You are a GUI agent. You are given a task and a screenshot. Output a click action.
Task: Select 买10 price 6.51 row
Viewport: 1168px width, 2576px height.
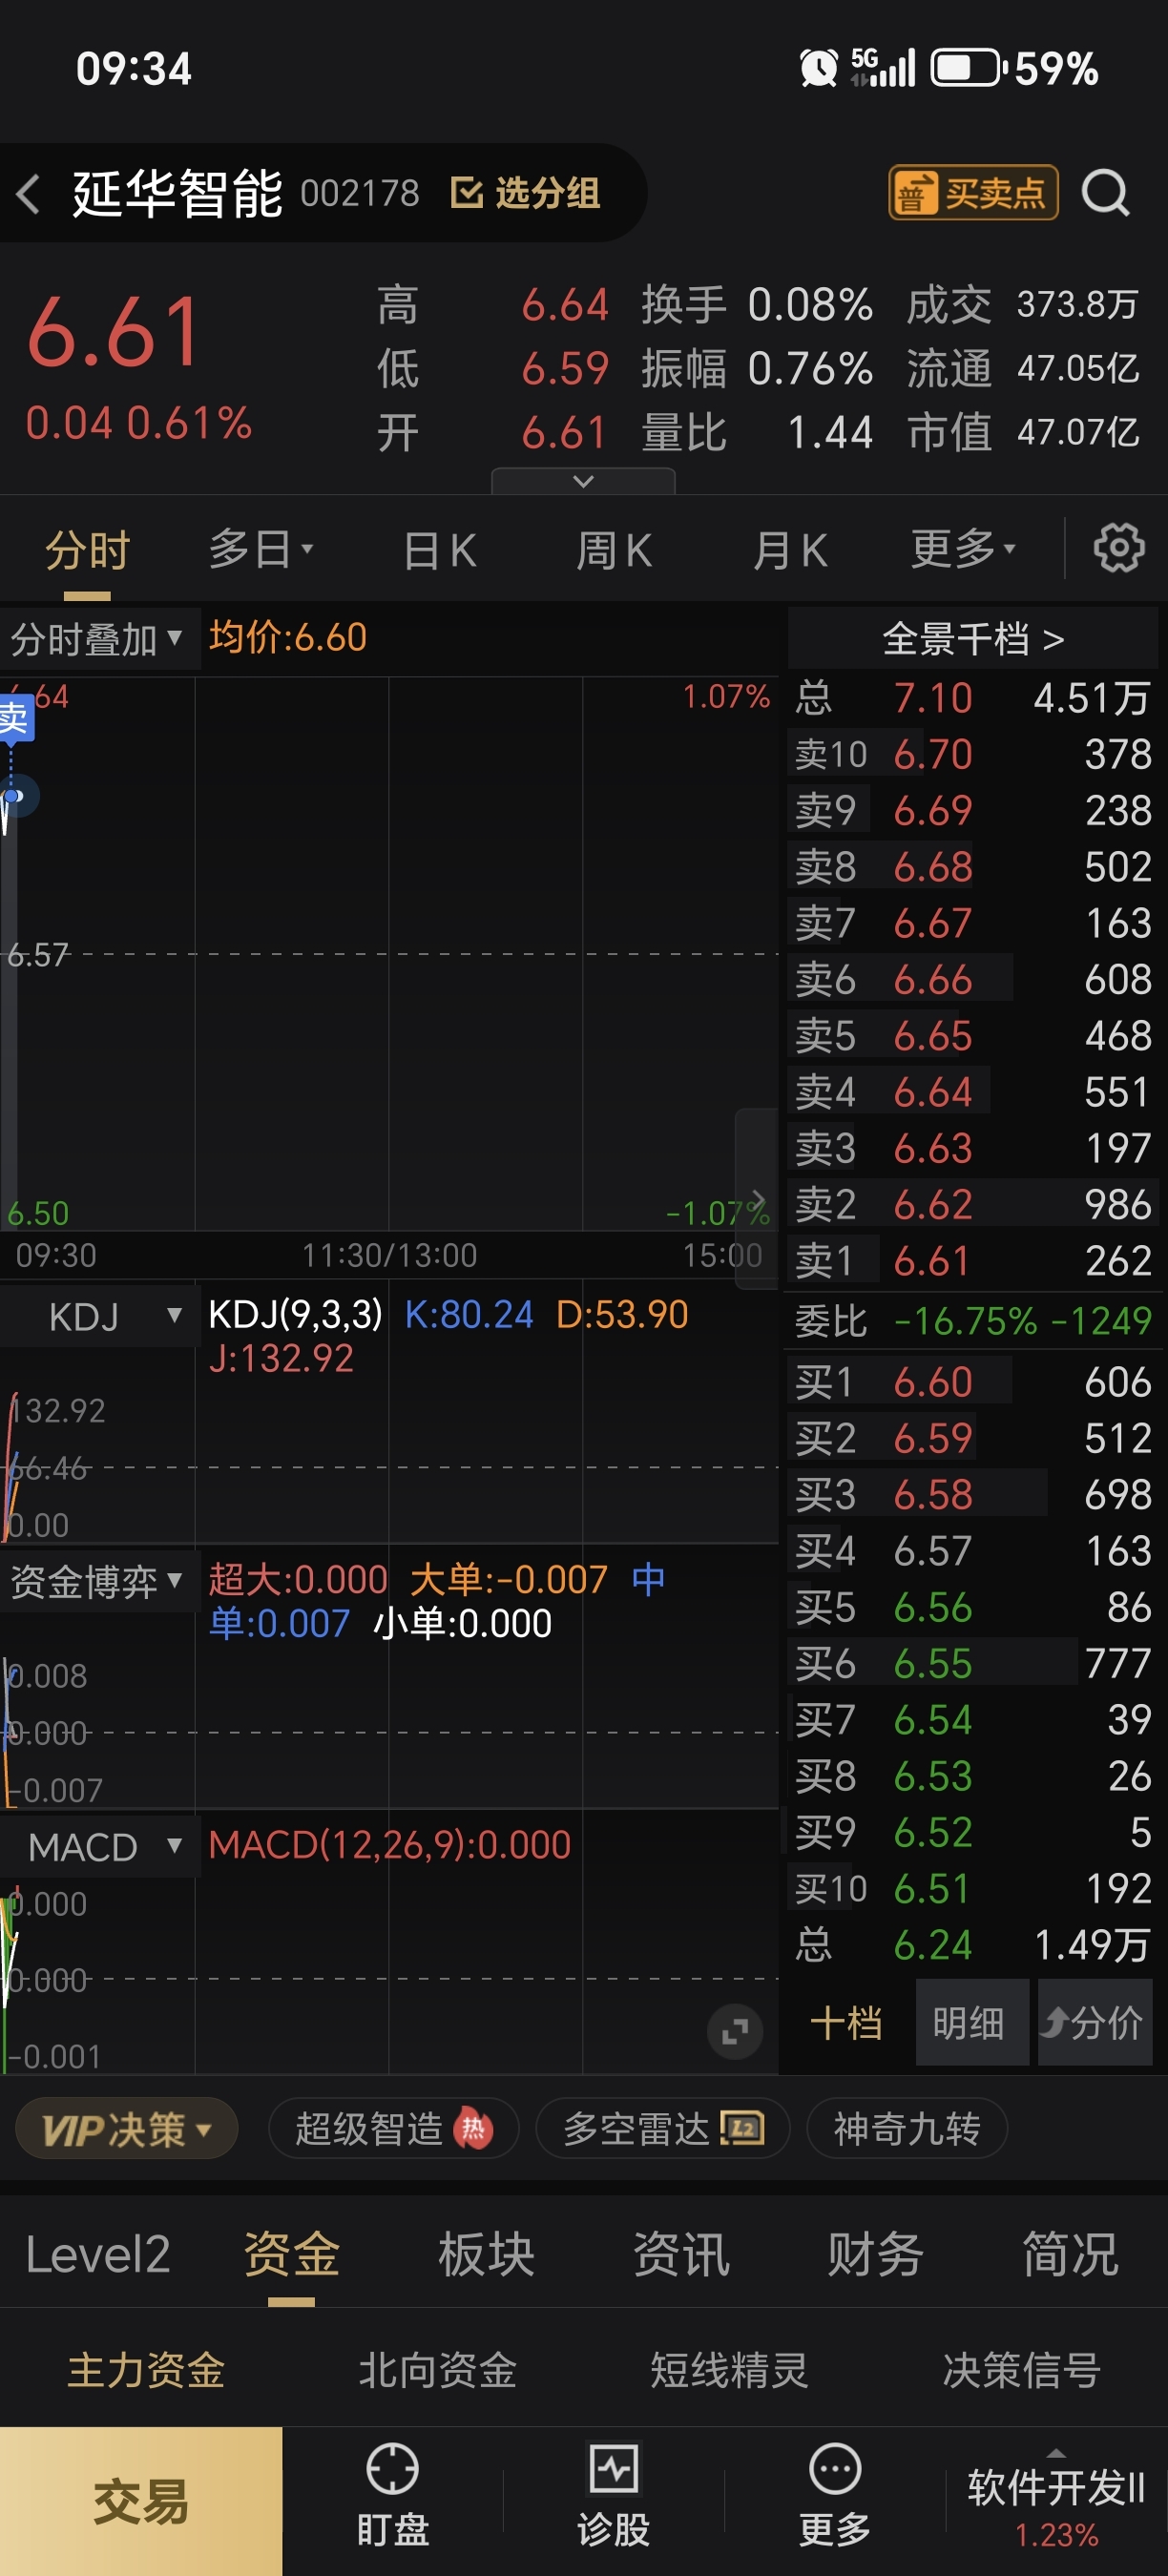pyautogui.click(x=973, y=1889)
